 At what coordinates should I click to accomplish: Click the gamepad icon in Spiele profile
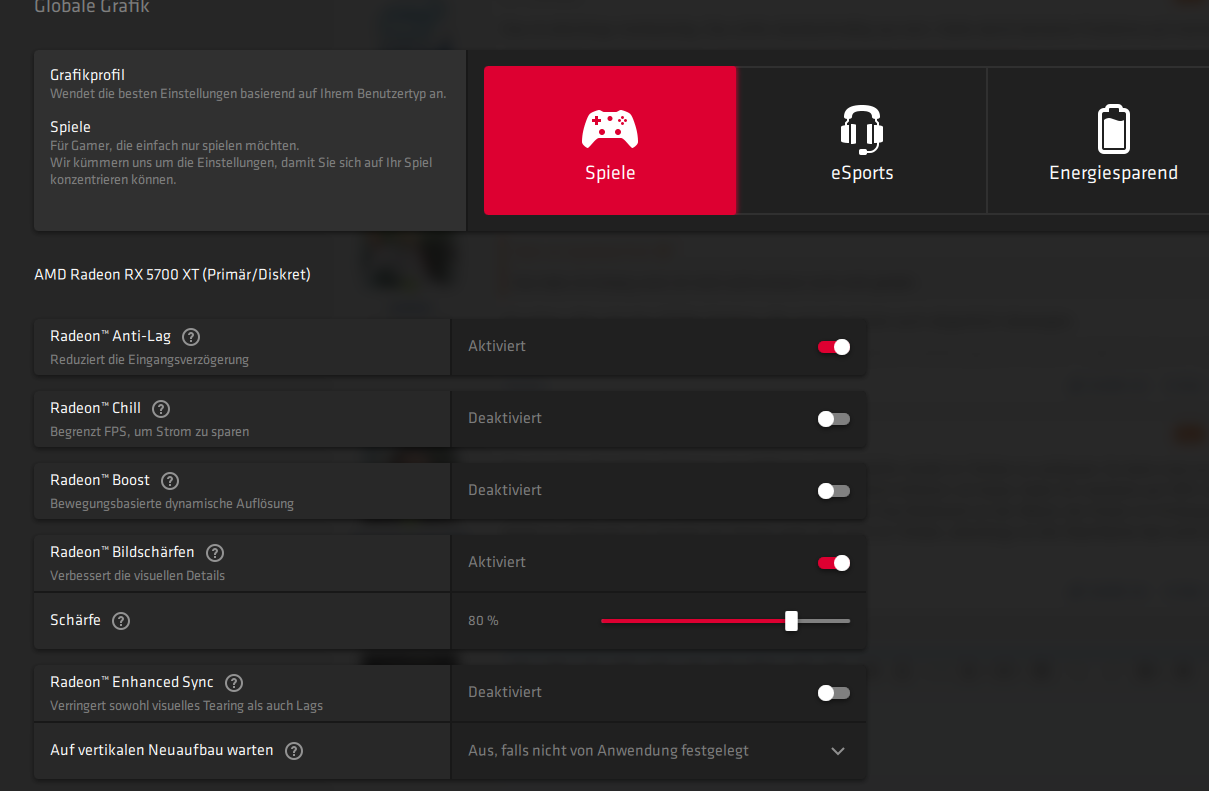click(610, 129)
